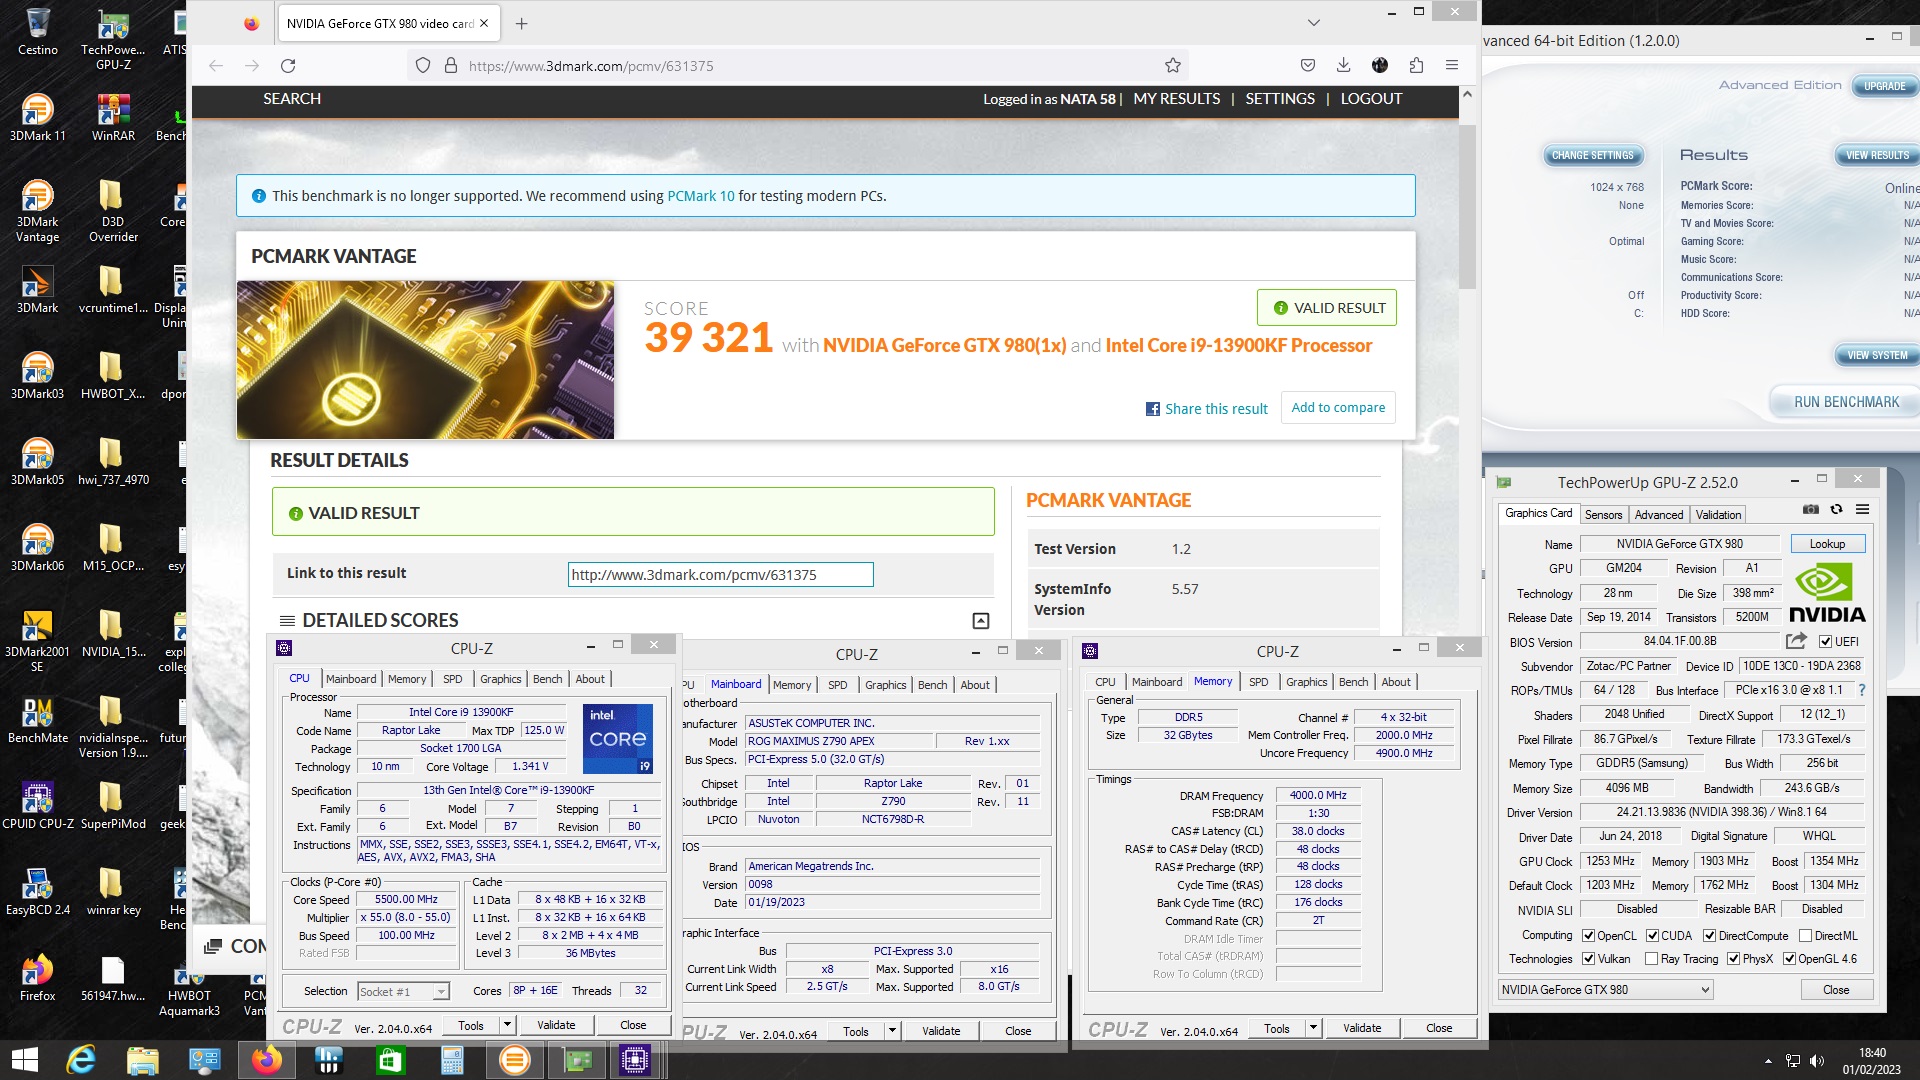Open Tools dropdown arrow in CPU-Z Mainboard window
Screen dimensions: 1920x1080
(892, 1031)
